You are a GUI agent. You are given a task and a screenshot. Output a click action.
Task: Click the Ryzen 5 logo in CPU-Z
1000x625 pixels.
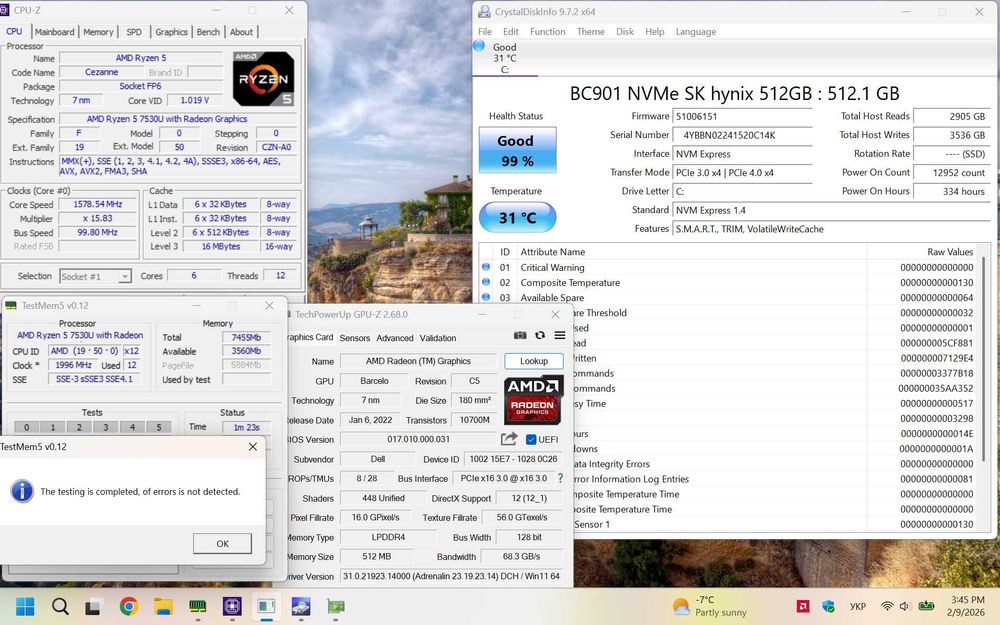click(263, 78)
